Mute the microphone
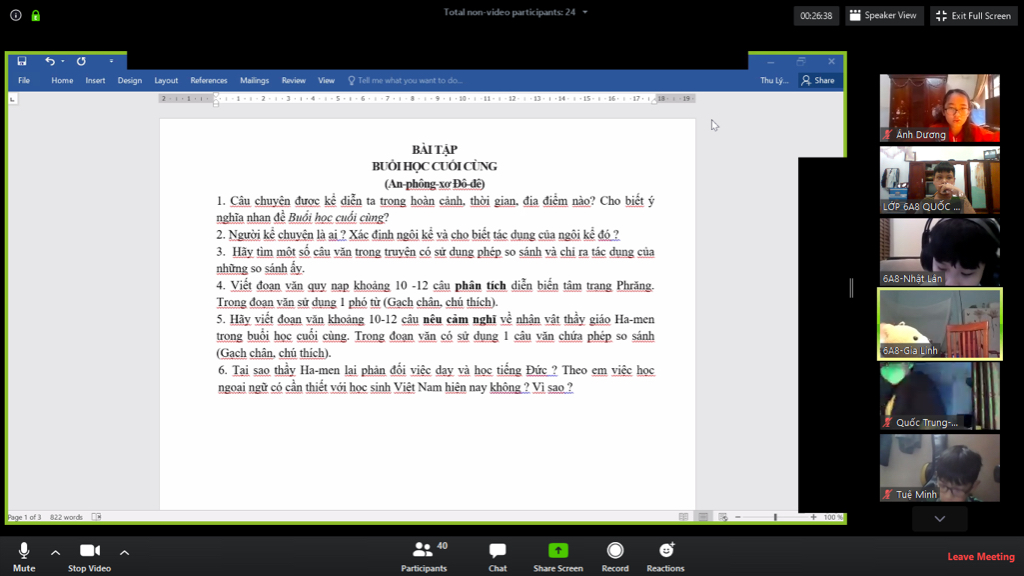Screen dimensions: 1024x576 (24, 556)
